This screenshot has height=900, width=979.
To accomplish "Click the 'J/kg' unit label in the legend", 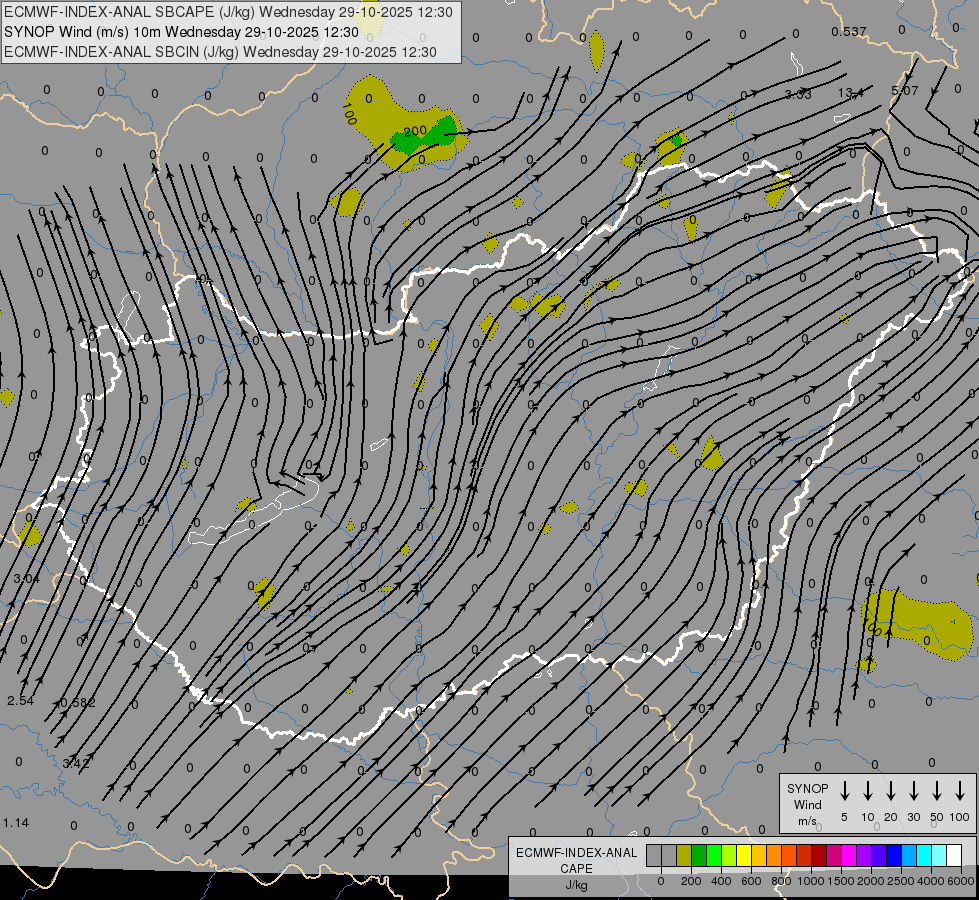I will coord(576,885).
